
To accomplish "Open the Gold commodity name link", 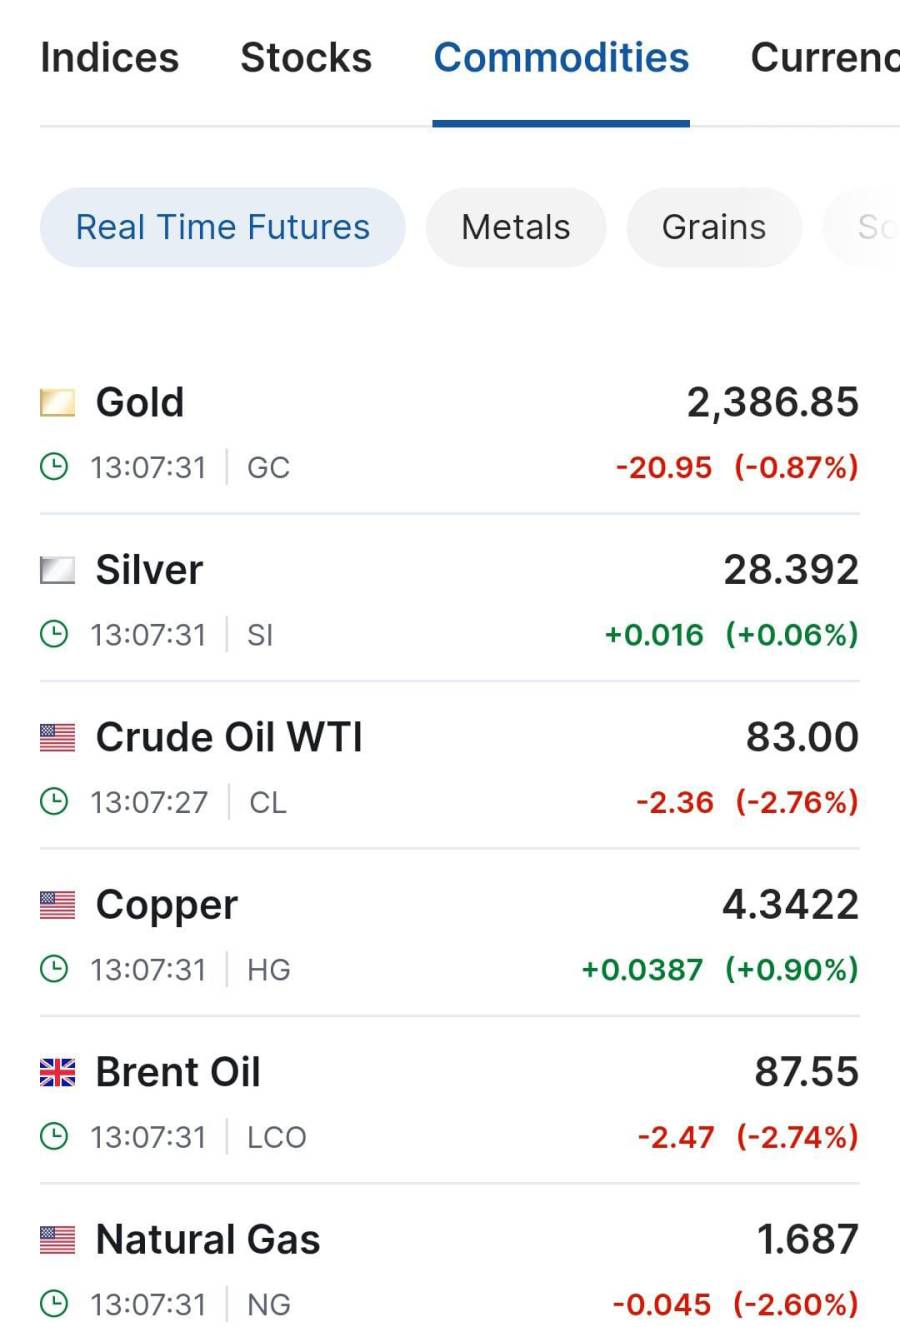I will point(140,402).
